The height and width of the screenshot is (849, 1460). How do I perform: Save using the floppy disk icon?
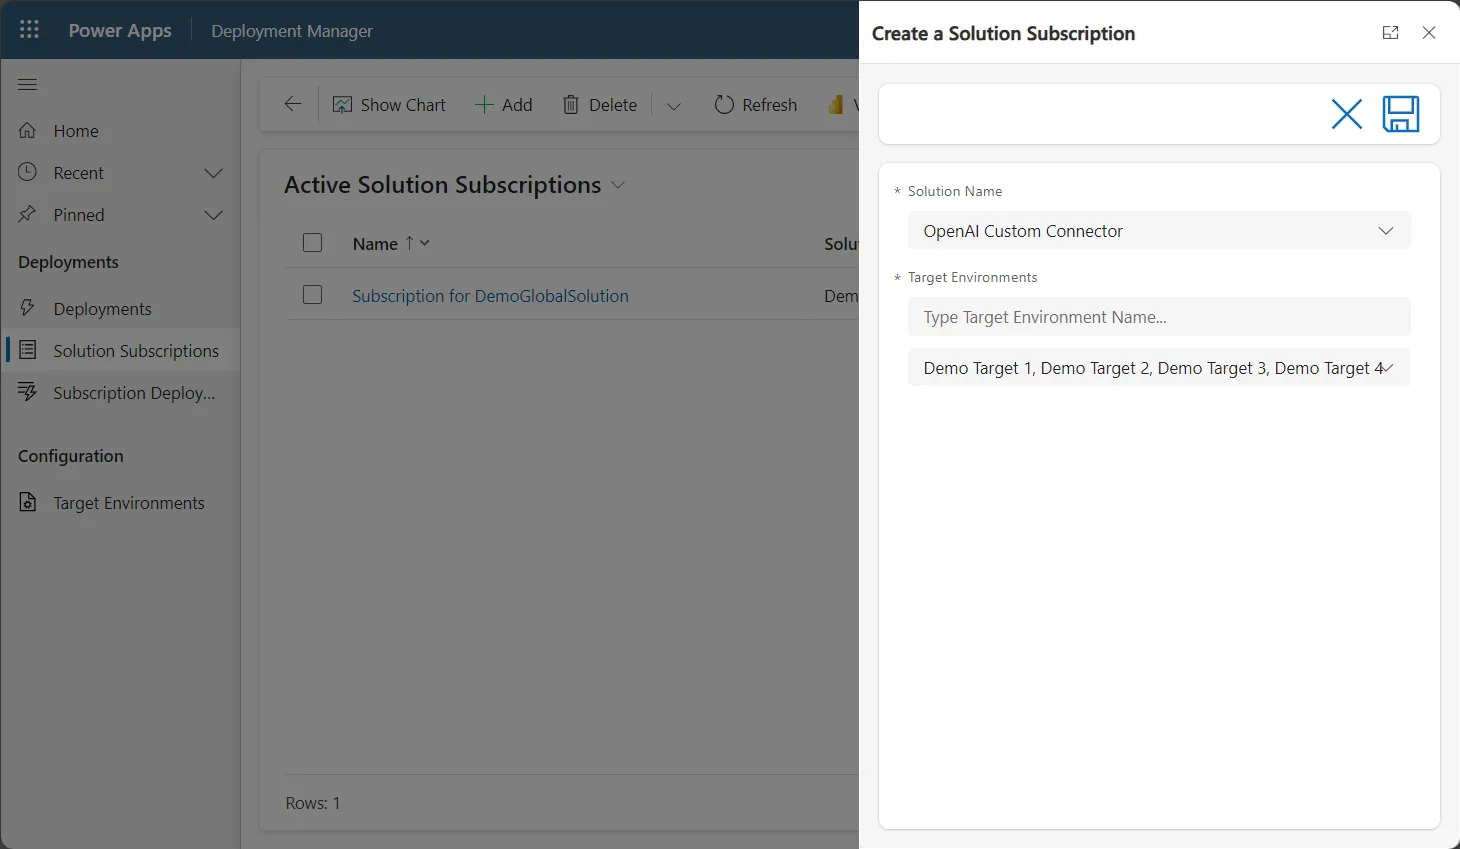1401,114
